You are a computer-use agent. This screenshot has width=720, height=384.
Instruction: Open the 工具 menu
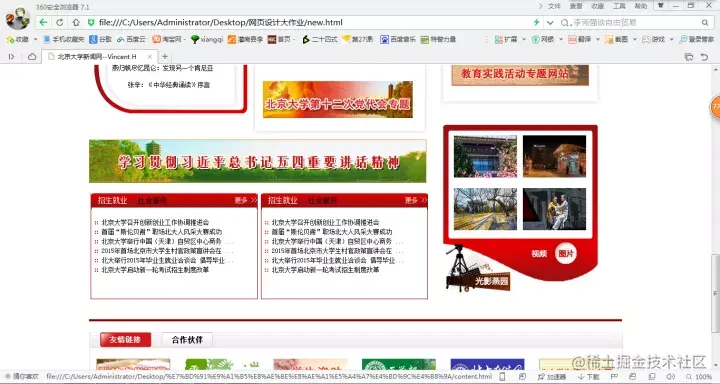[619, 6]
